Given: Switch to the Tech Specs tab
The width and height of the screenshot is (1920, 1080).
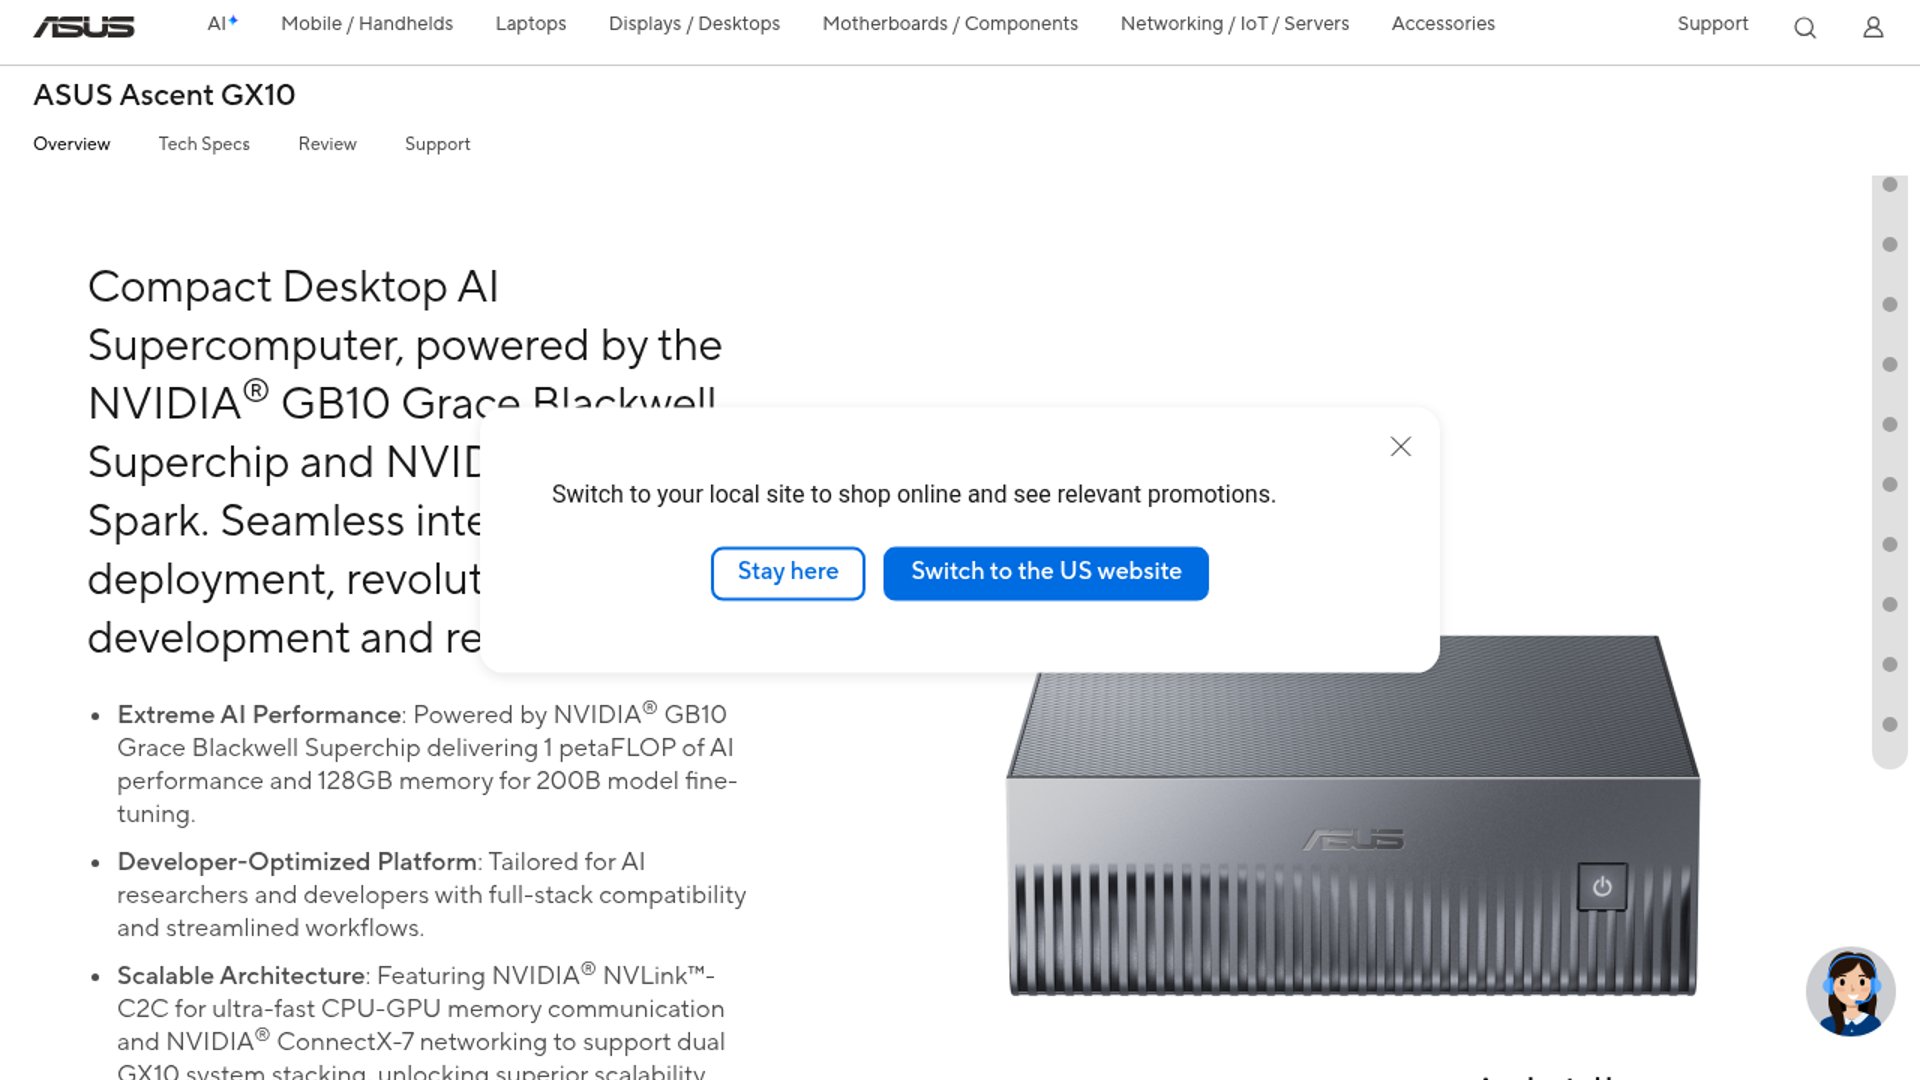Looking at the screenshot, I should (204, 144).
